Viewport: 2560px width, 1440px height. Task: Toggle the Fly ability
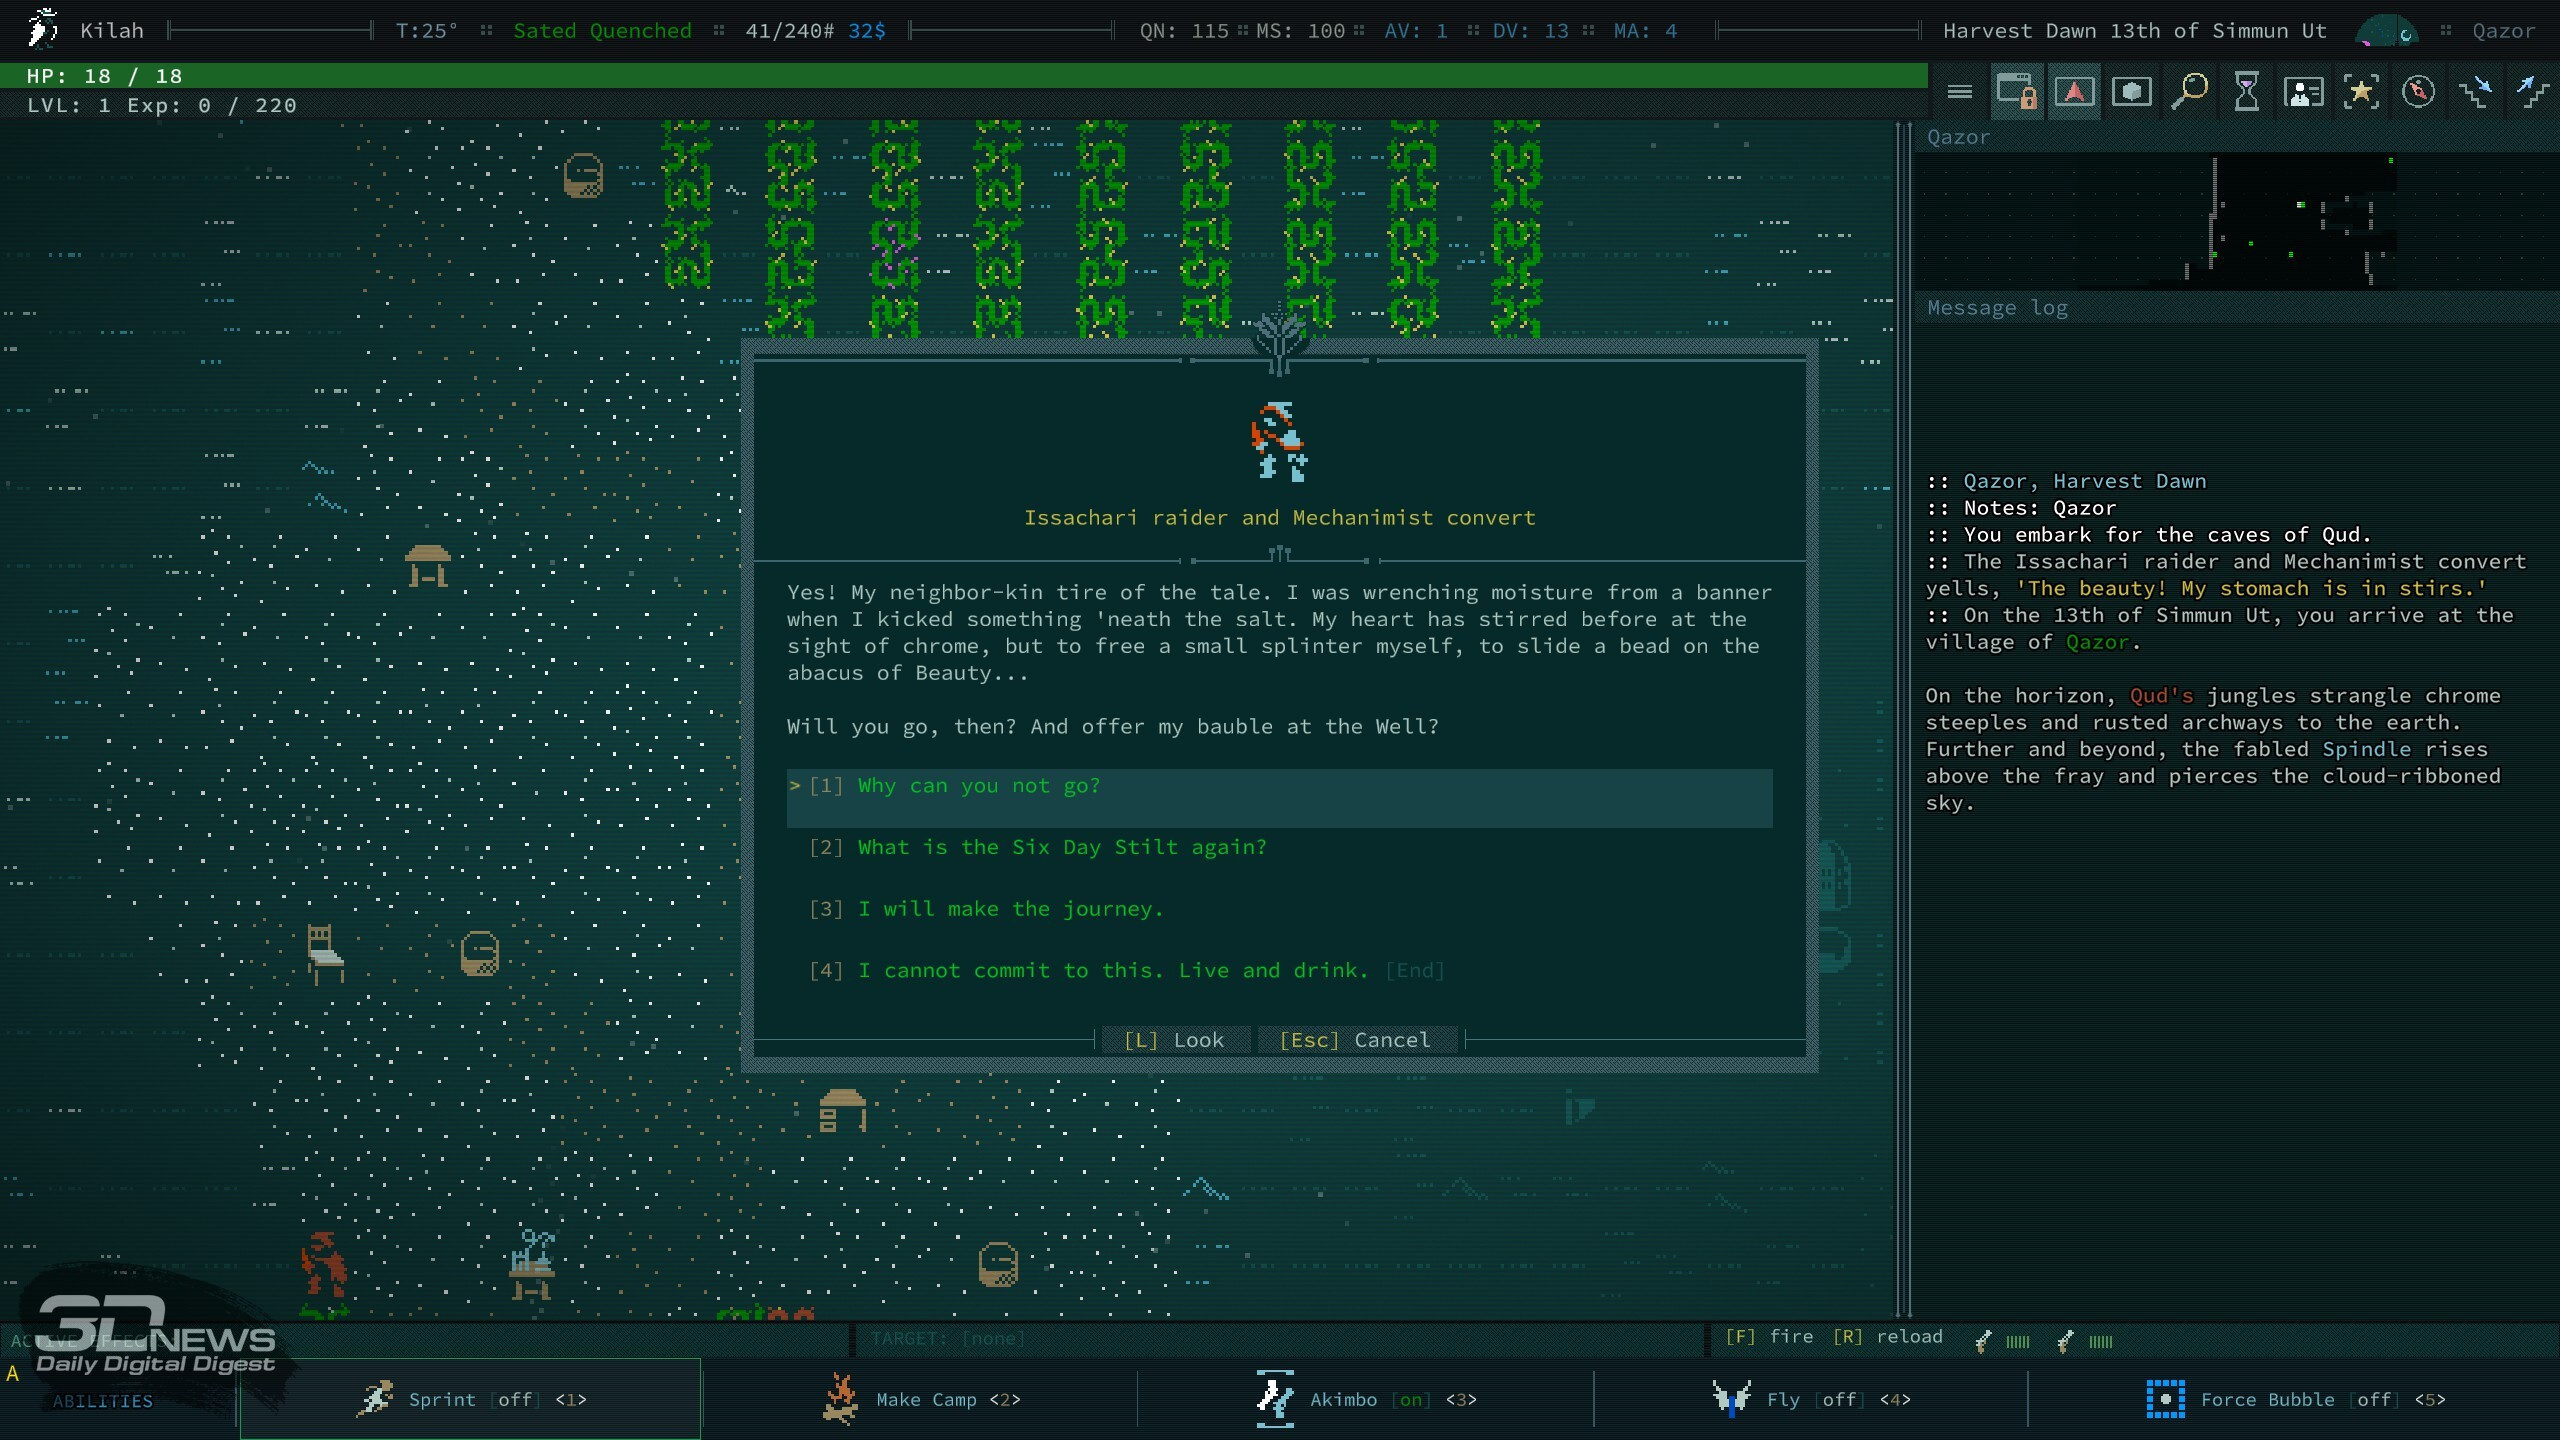coord(1810,1399)
